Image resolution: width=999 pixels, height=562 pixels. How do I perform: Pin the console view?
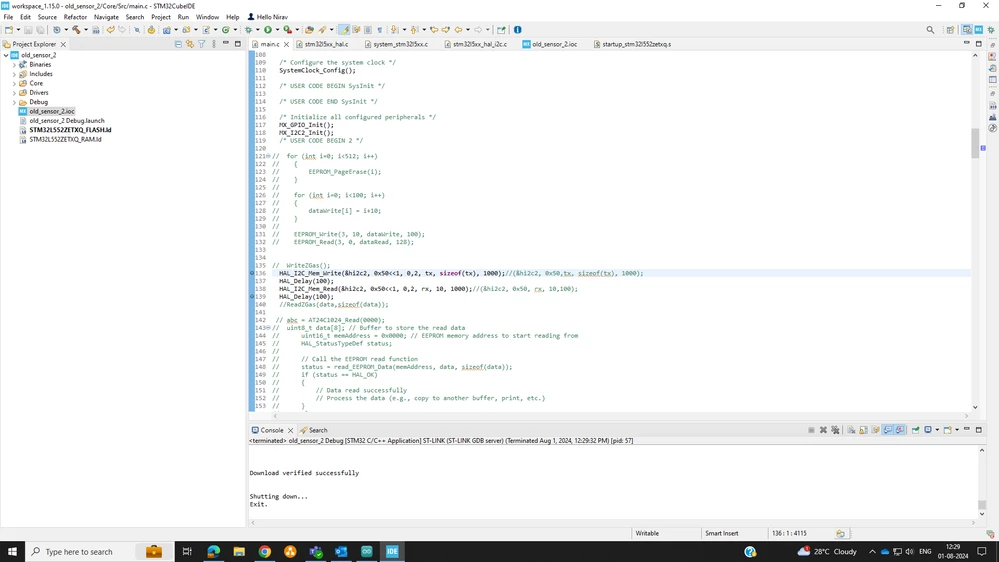(916, 430)
